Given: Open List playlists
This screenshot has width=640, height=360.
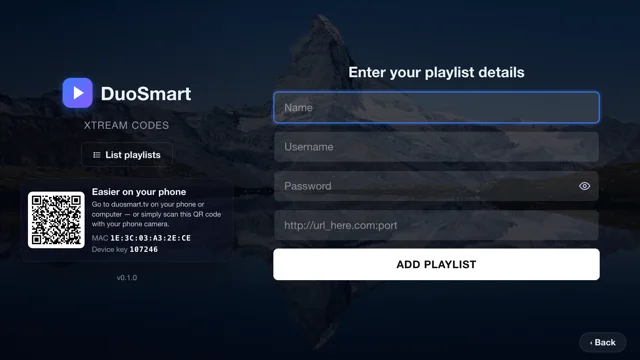Looking at the screenshot, I should [127, 155].
